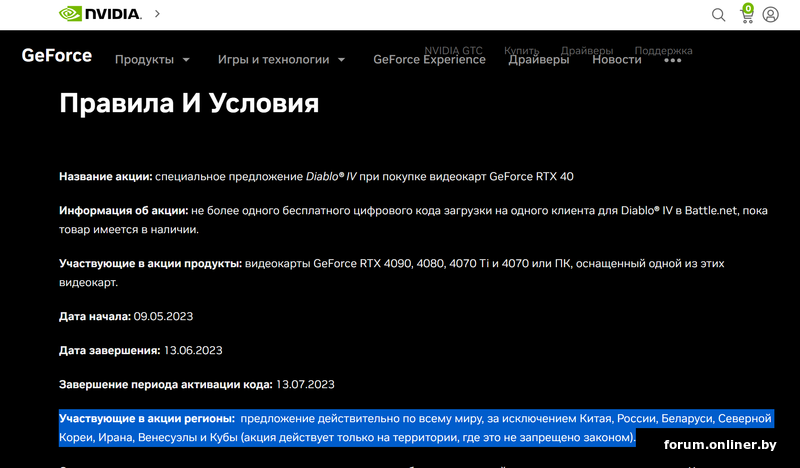Click the Купить link

521,50
